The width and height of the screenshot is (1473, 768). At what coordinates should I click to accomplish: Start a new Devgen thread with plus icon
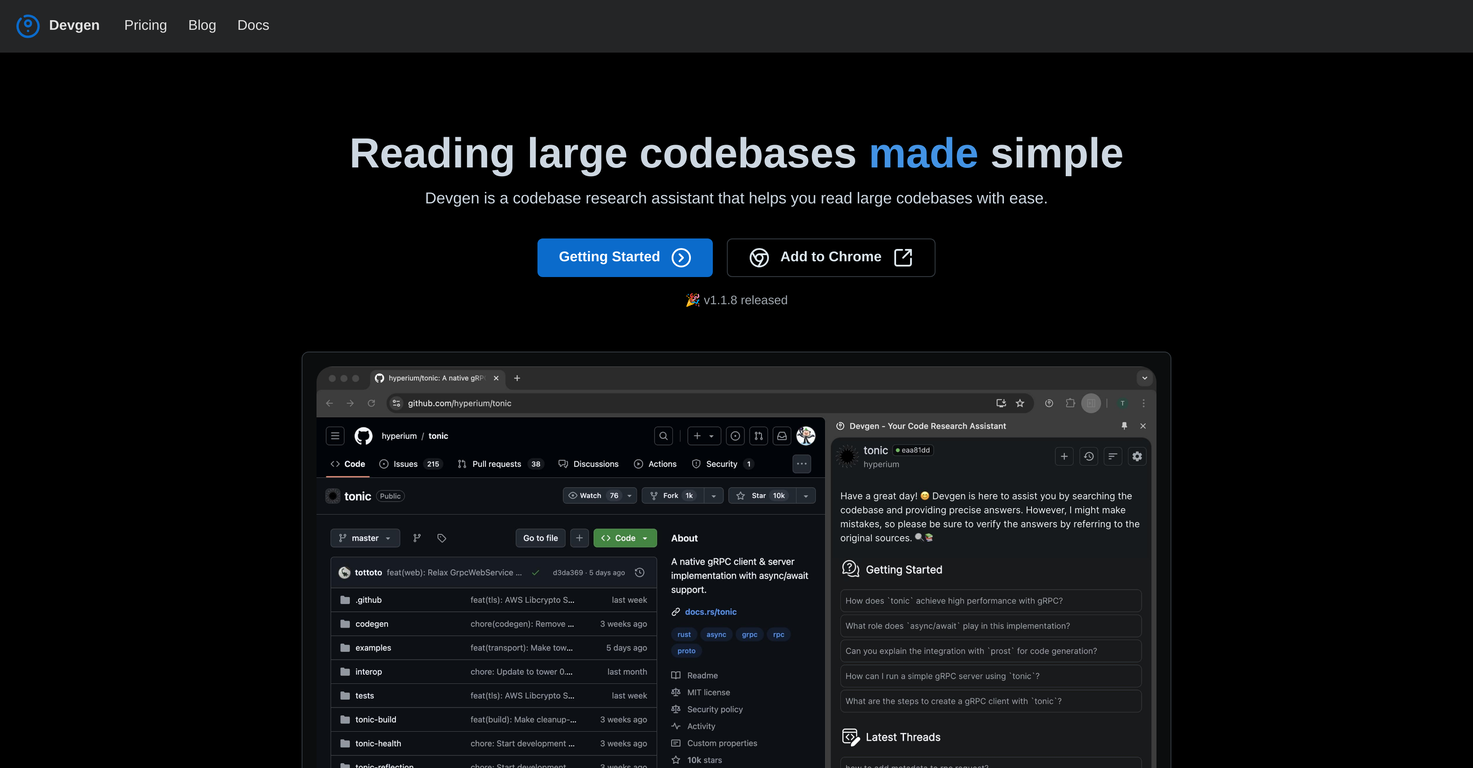(x=1064, y=456)
